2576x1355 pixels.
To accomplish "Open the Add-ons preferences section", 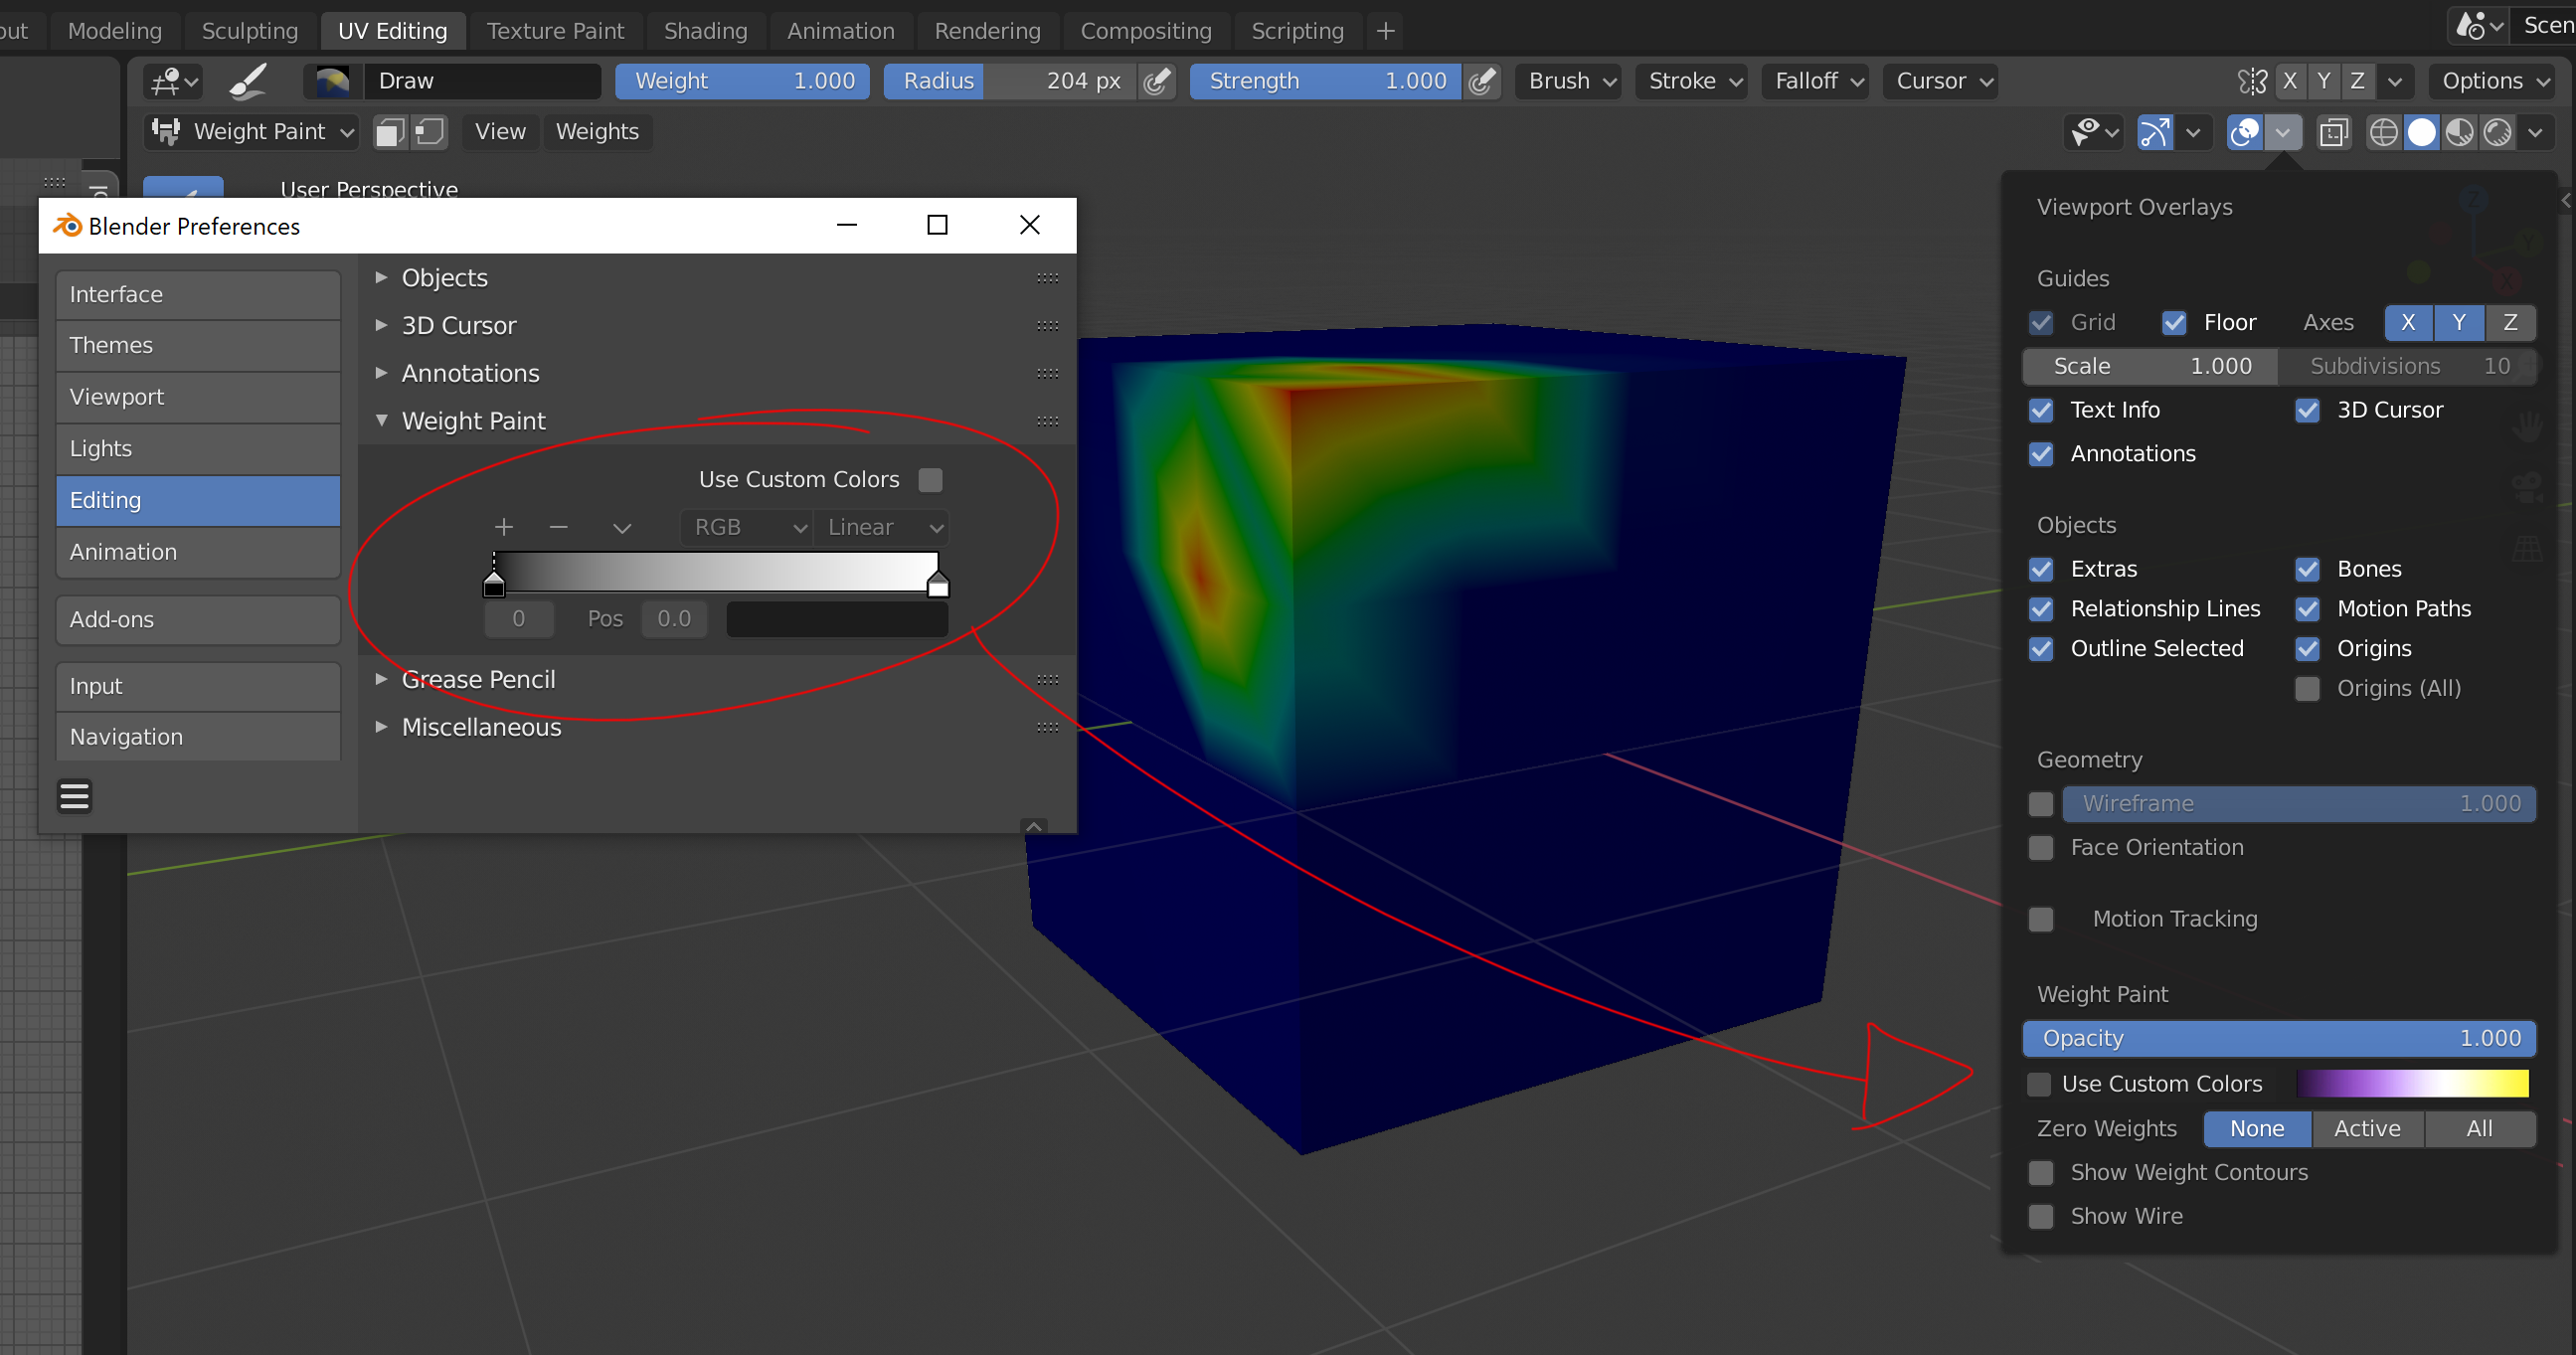I will 198,620.
